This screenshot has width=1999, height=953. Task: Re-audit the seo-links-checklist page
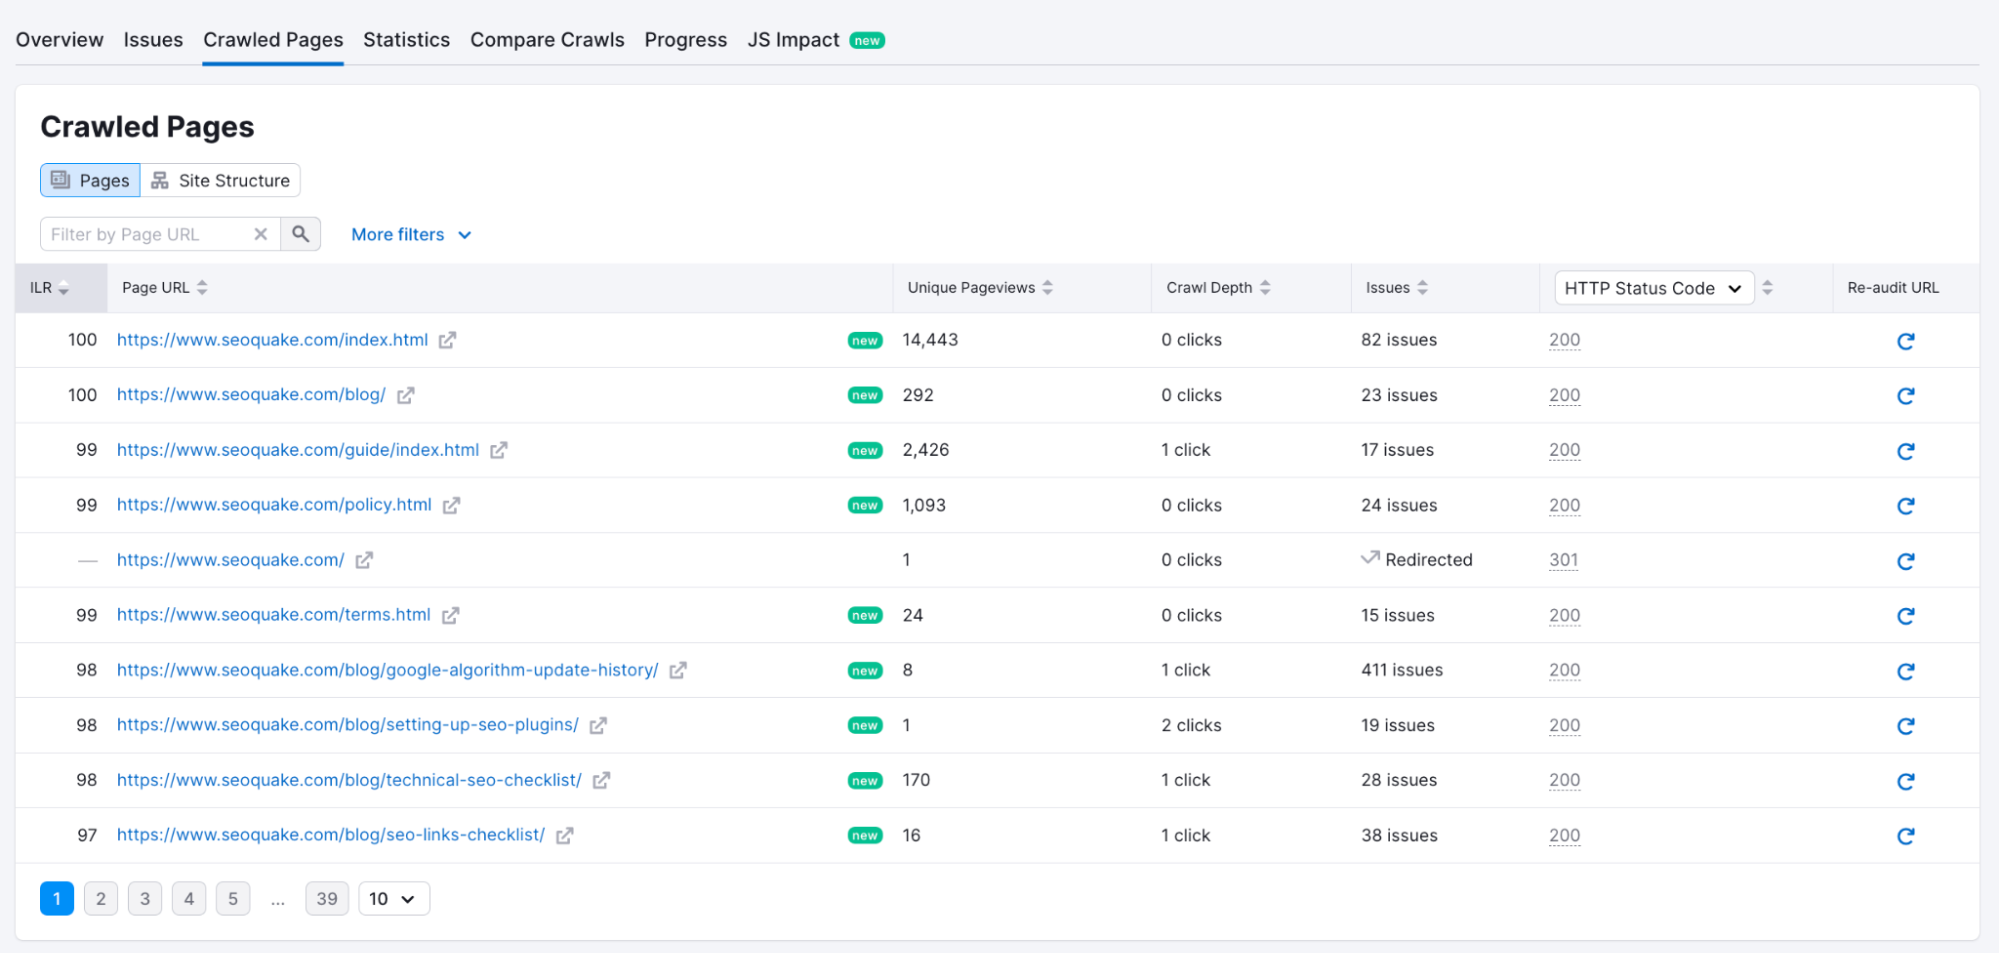click(x=1905, y=836)
